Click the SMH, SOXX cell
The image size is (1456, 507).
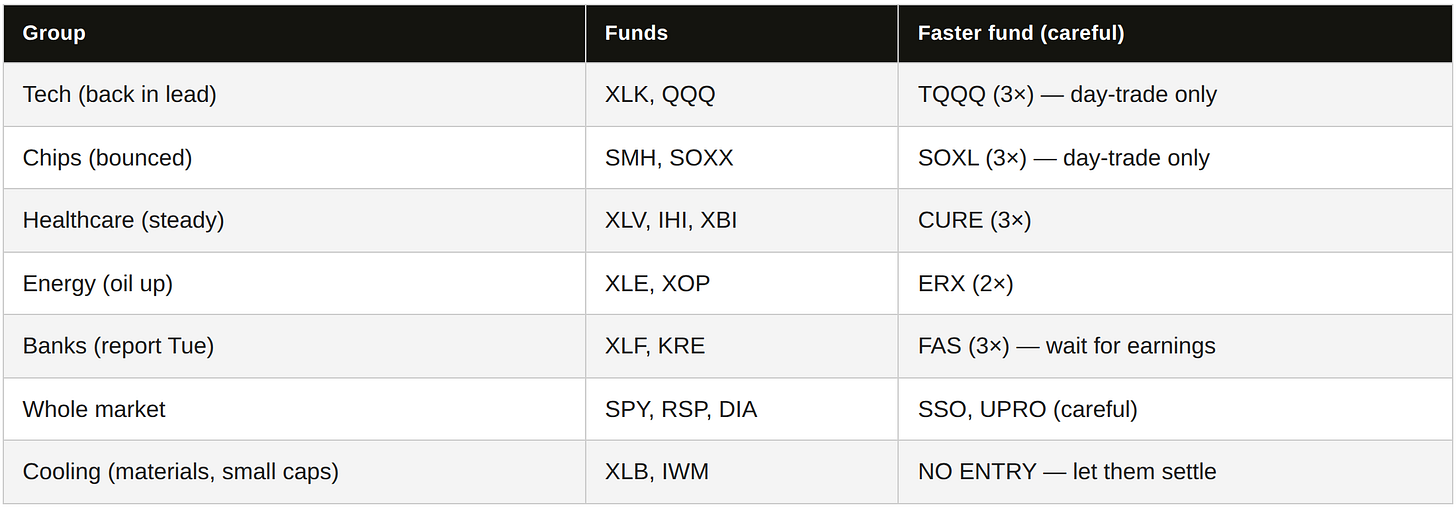point(742,158)
